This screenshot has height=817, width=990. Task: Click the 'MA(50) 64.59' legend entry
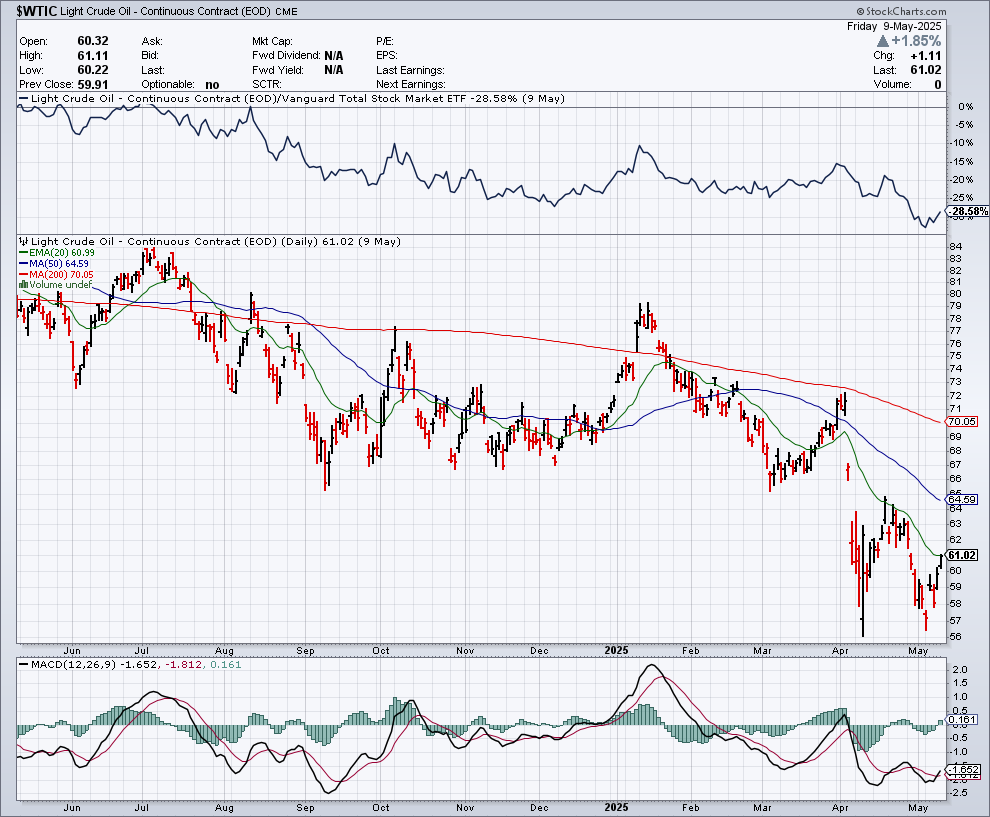coord(54,263)
